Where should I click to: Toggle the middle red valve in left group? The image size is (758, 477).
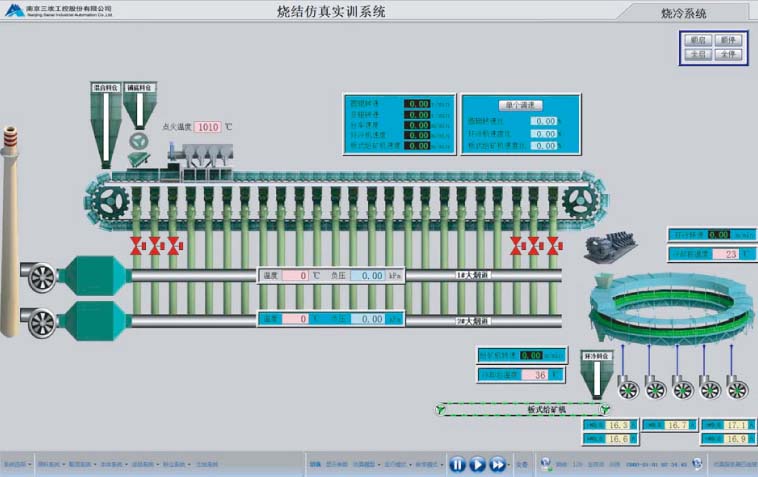(x=155, y=245)
